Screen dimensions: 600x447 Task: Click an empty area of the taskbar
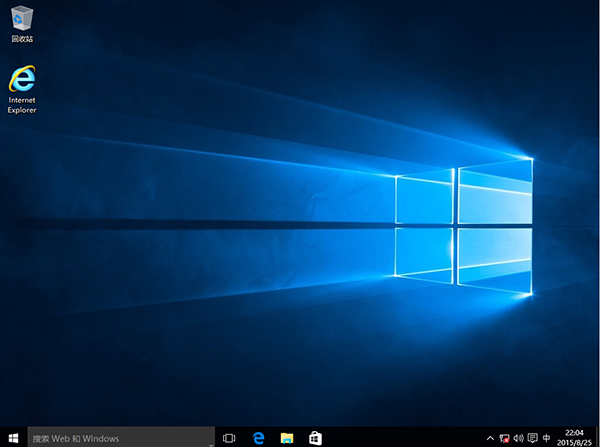click(400, 438)
